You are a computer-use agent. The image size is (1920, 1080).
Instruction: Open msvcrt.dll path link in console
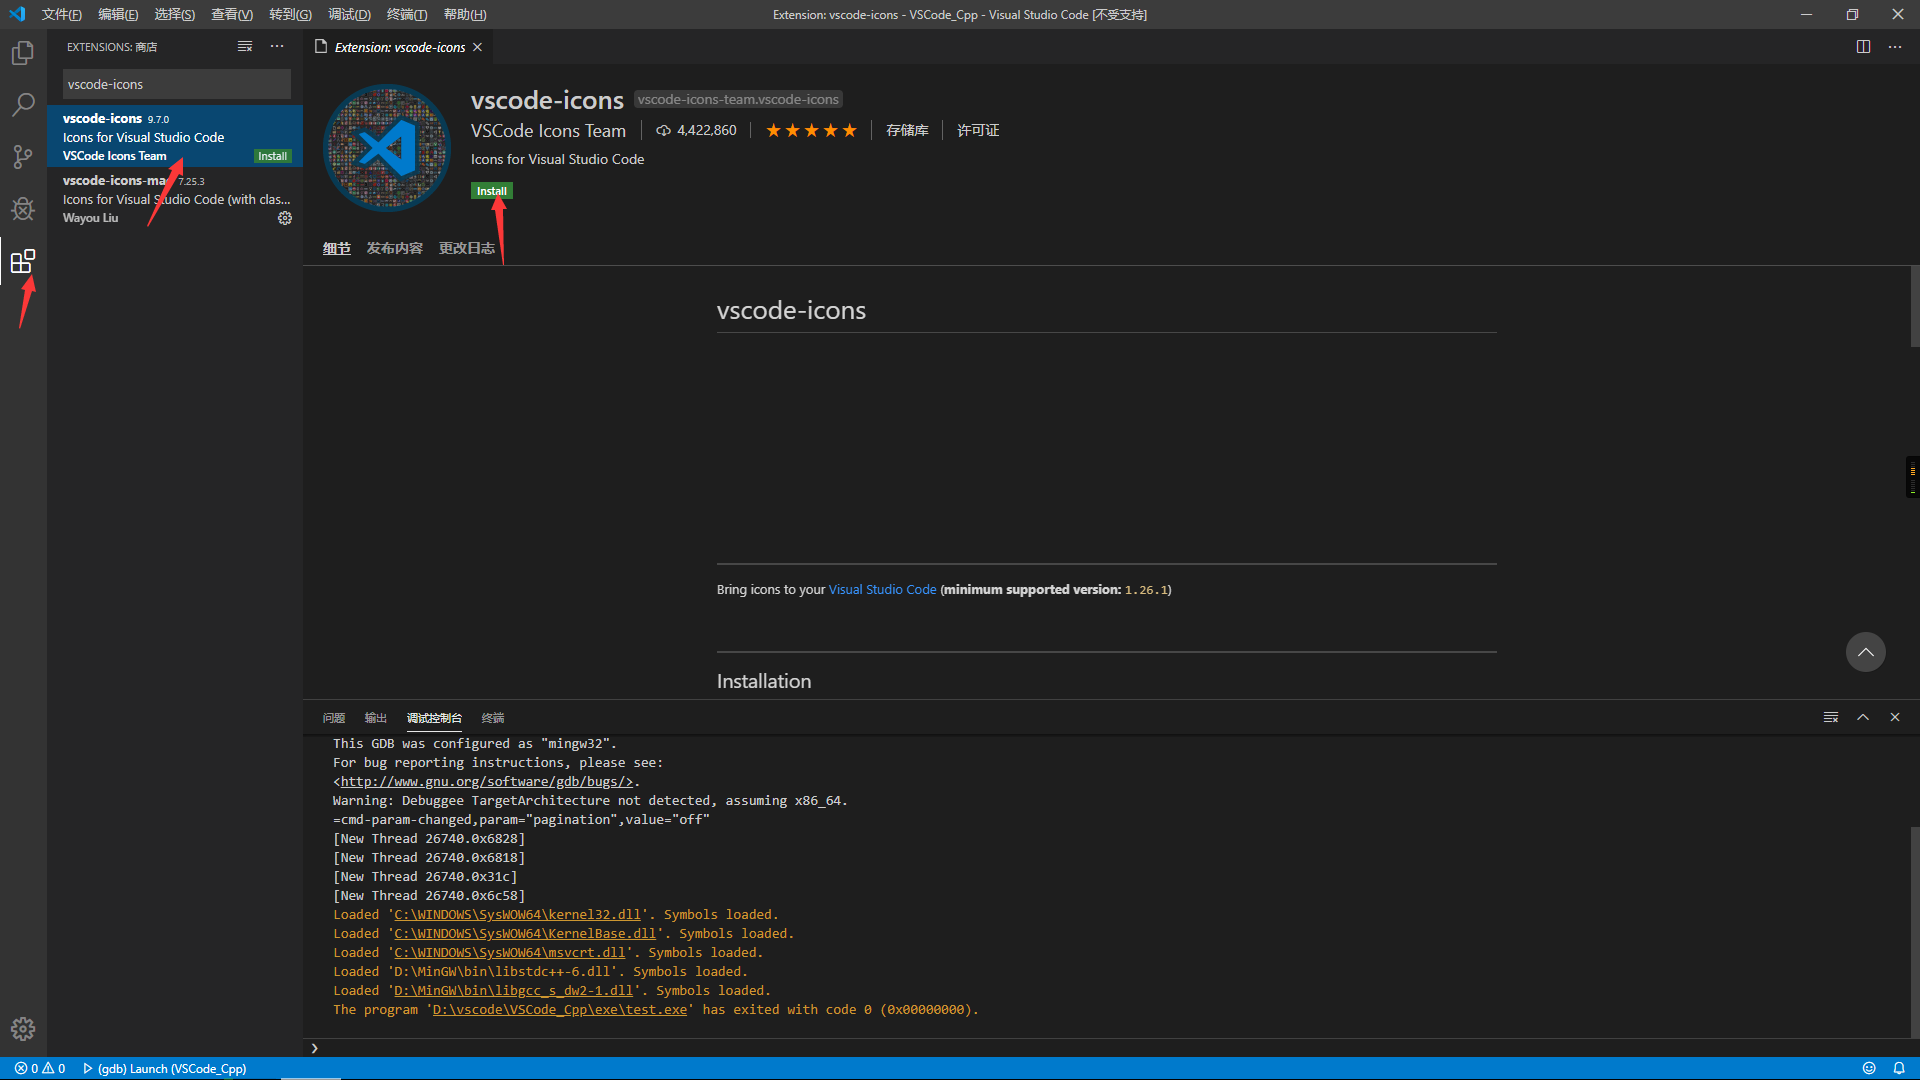(509, 953)
